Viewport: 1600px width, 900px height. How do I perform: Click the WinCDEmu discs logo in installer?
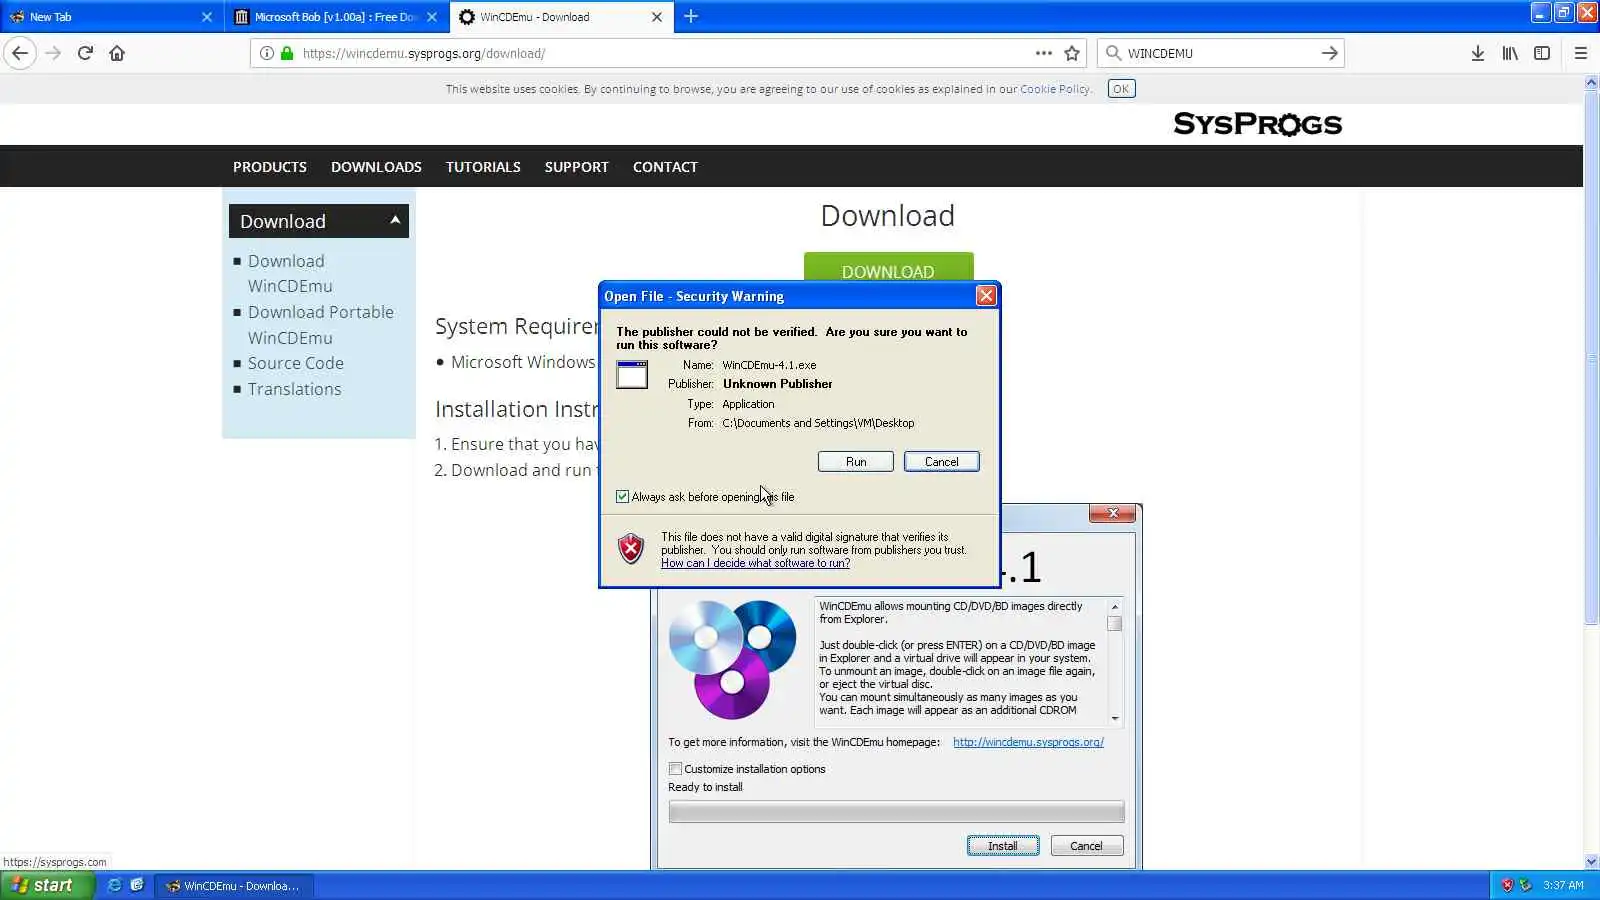coord(733,659)
